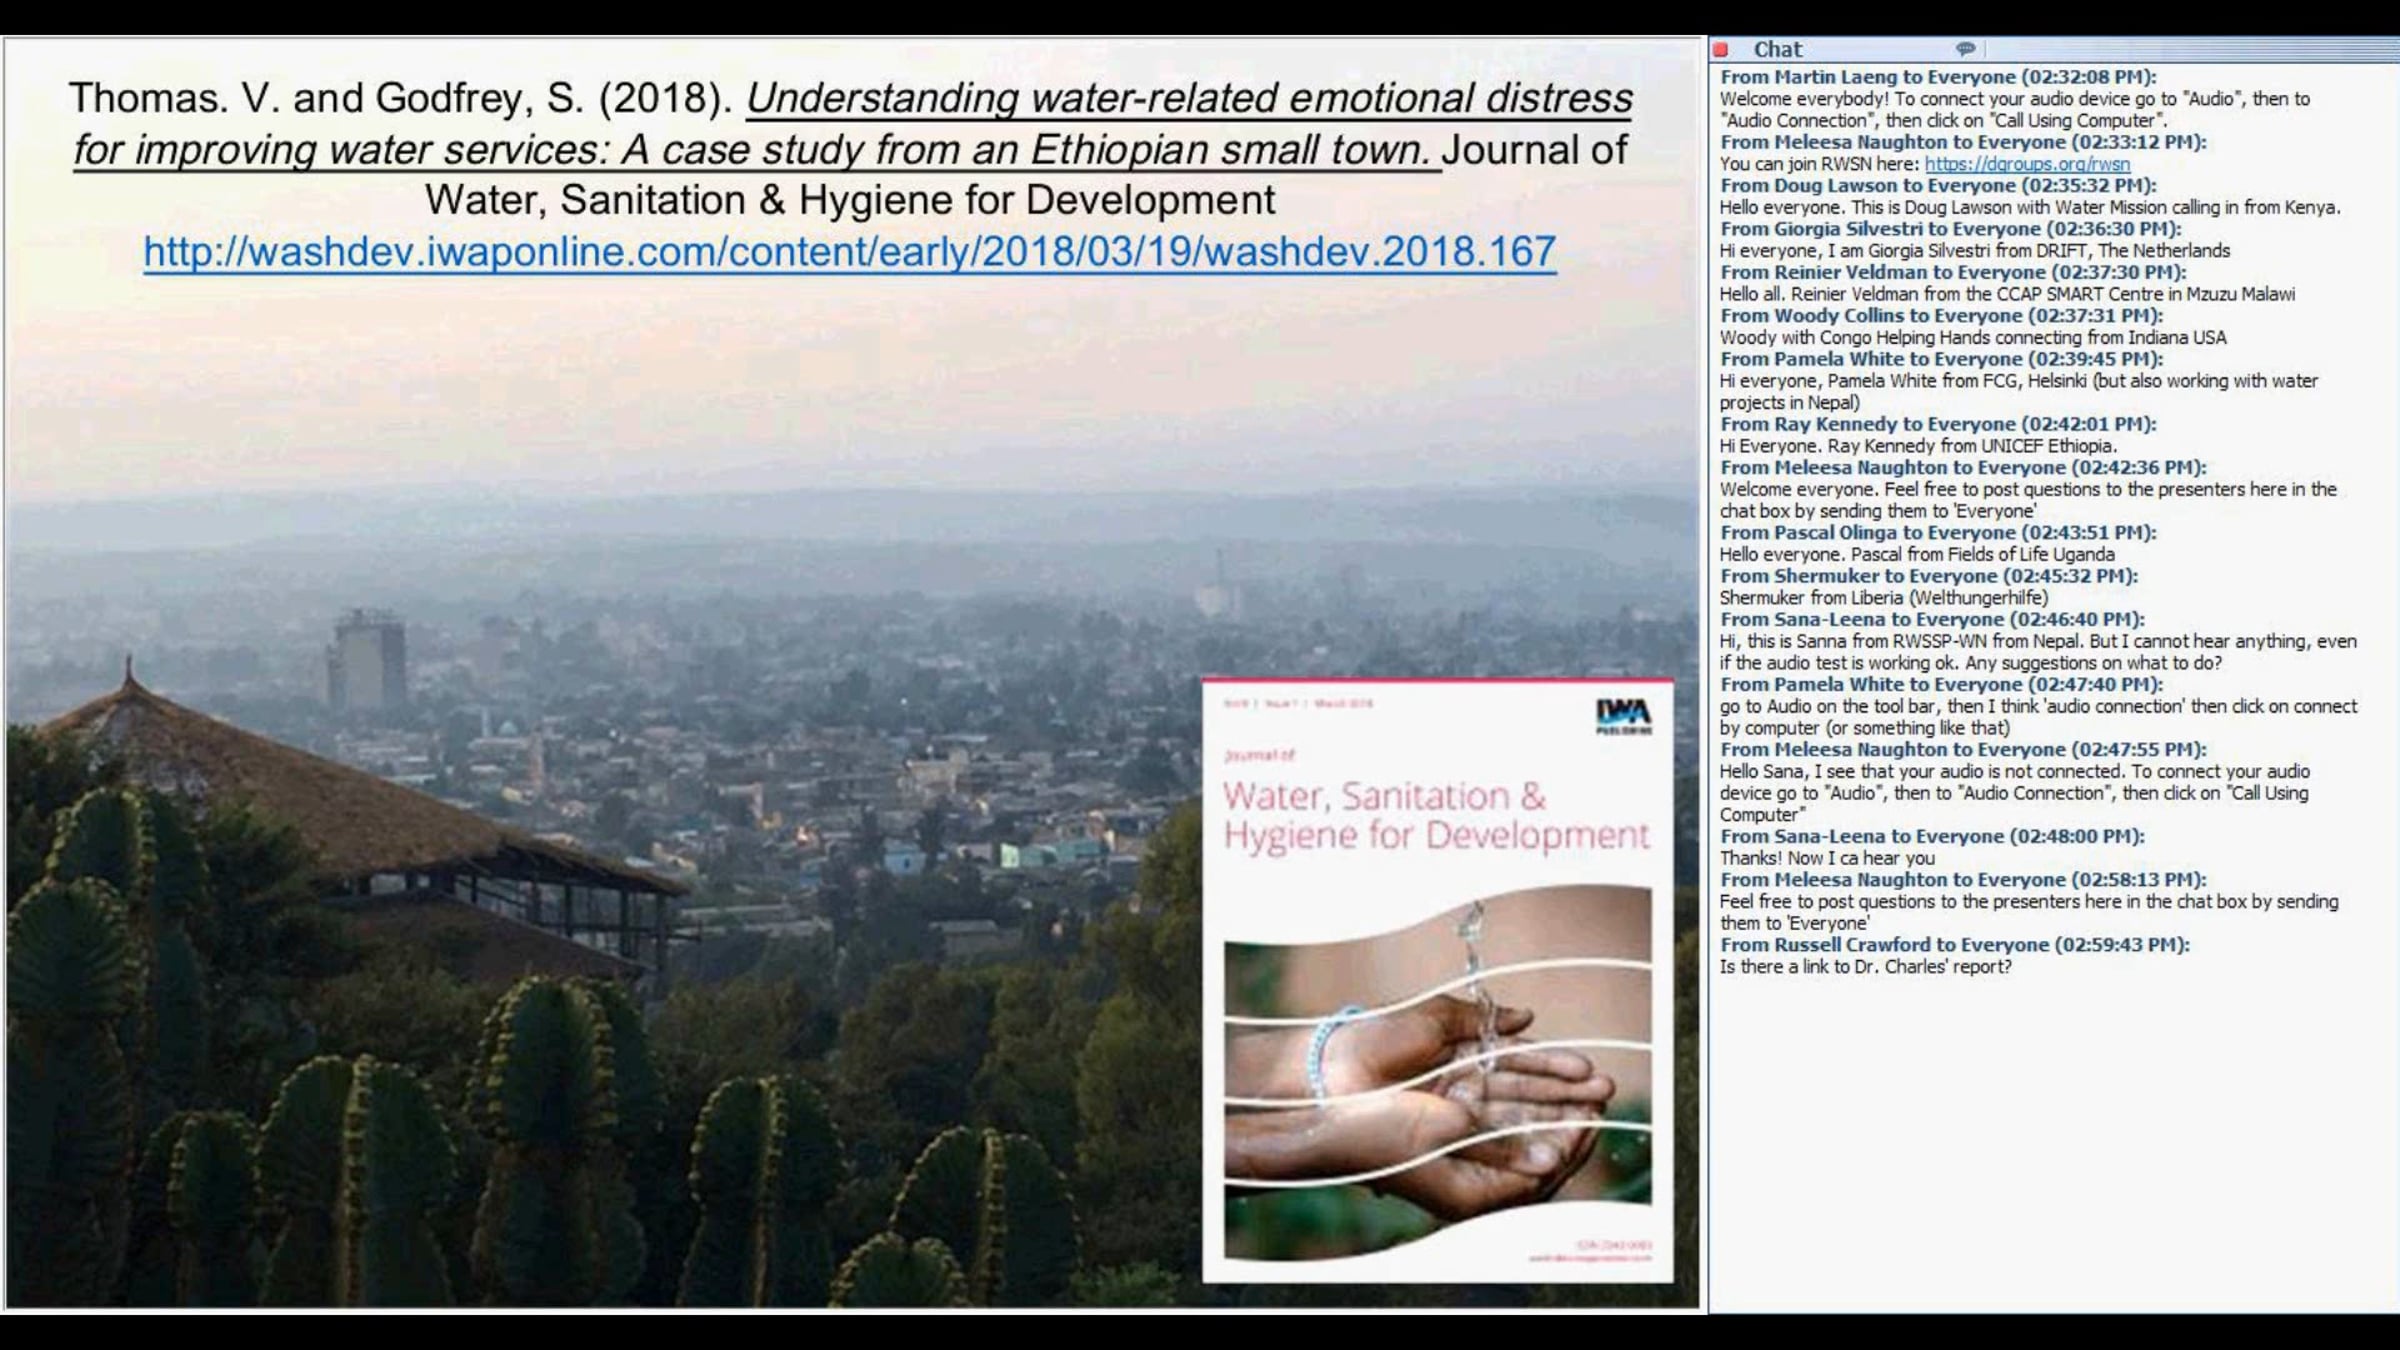Click Reinier Veldman's CCAP SMART Centre message

[2006, 295]
